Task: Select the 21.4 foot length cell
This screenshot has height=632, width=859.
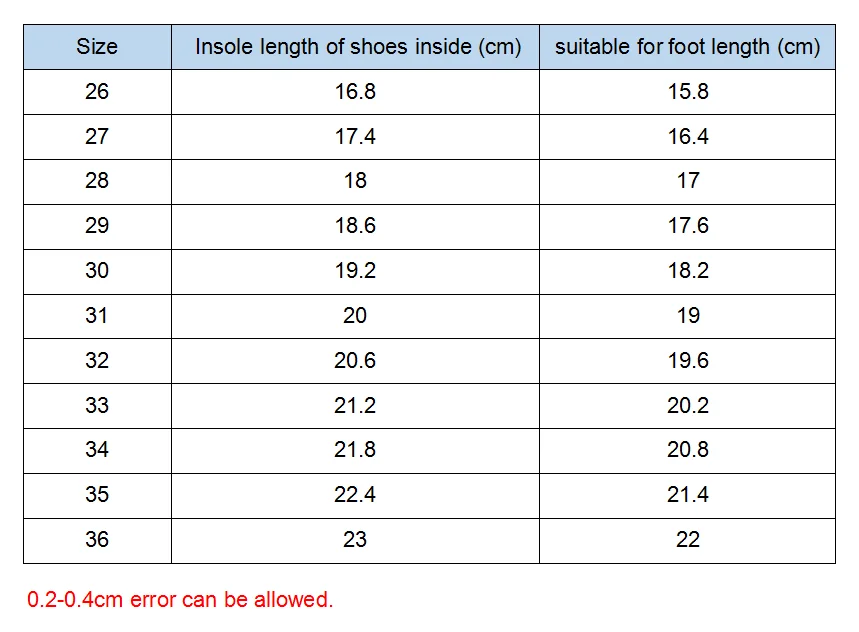Action: (x=688, y=494)
